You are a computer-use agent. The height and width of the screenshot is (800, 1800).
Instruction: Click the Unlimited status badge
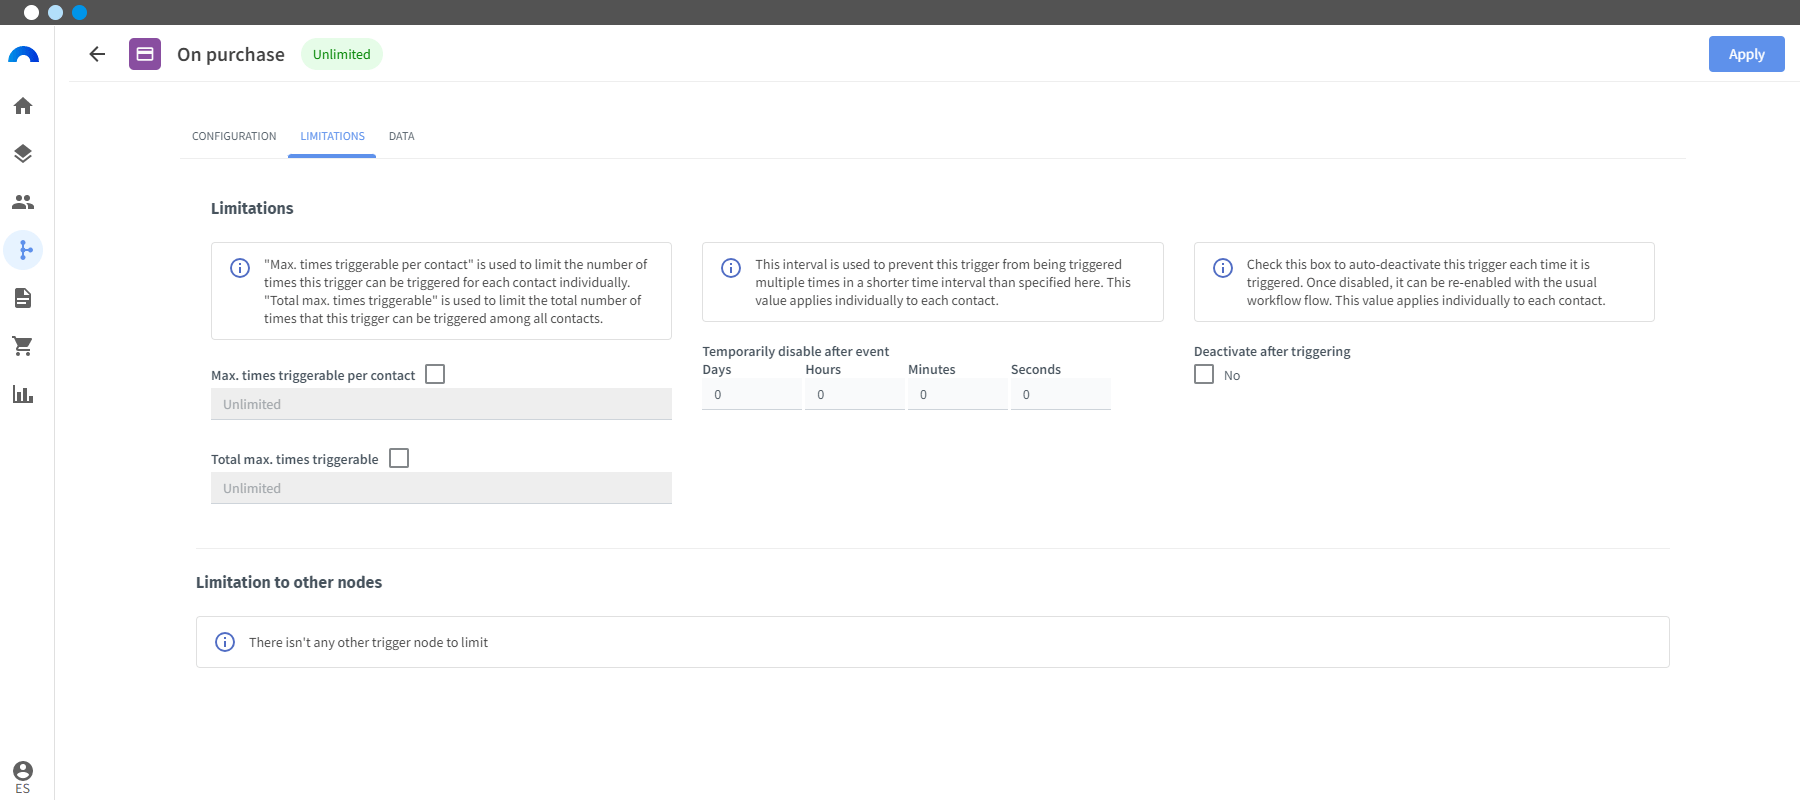tap(342, 54)
